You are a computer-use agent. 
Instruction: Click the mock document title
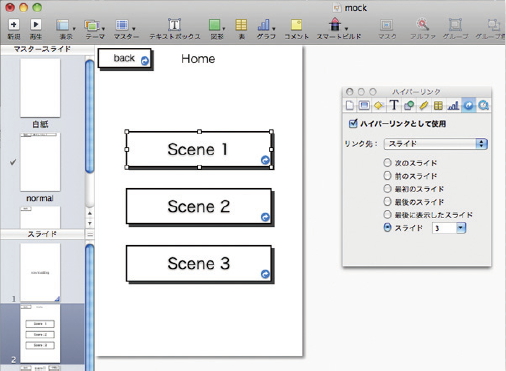(356, 8)
